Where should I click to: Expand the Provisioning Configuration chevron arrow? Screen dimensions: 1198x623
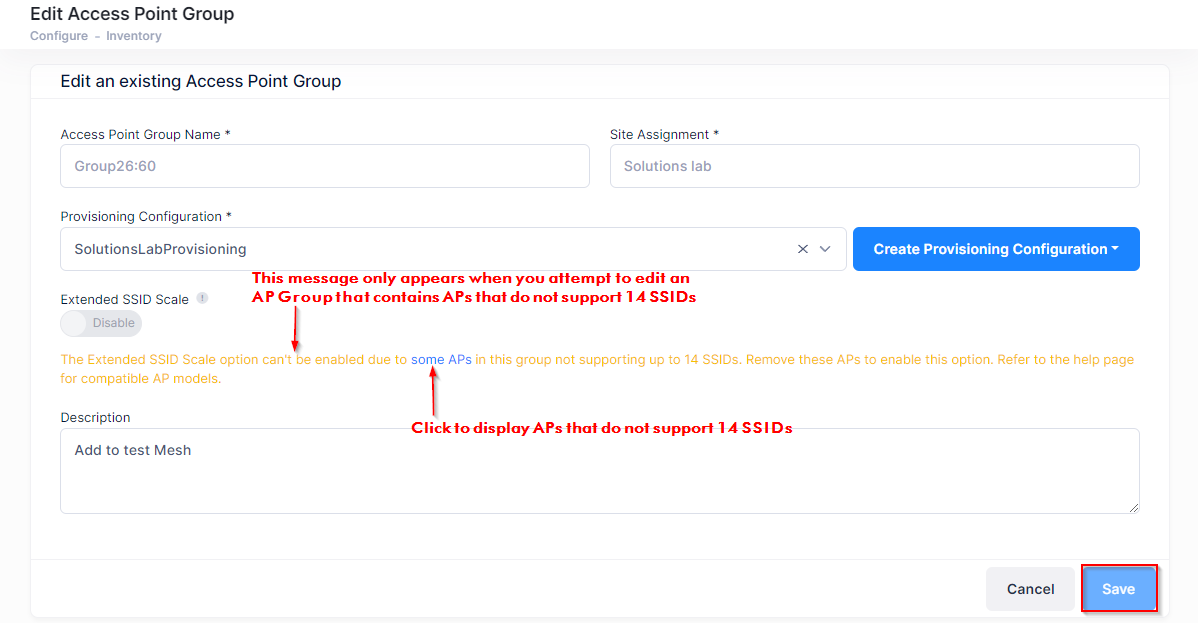click(x=826, y=249)
